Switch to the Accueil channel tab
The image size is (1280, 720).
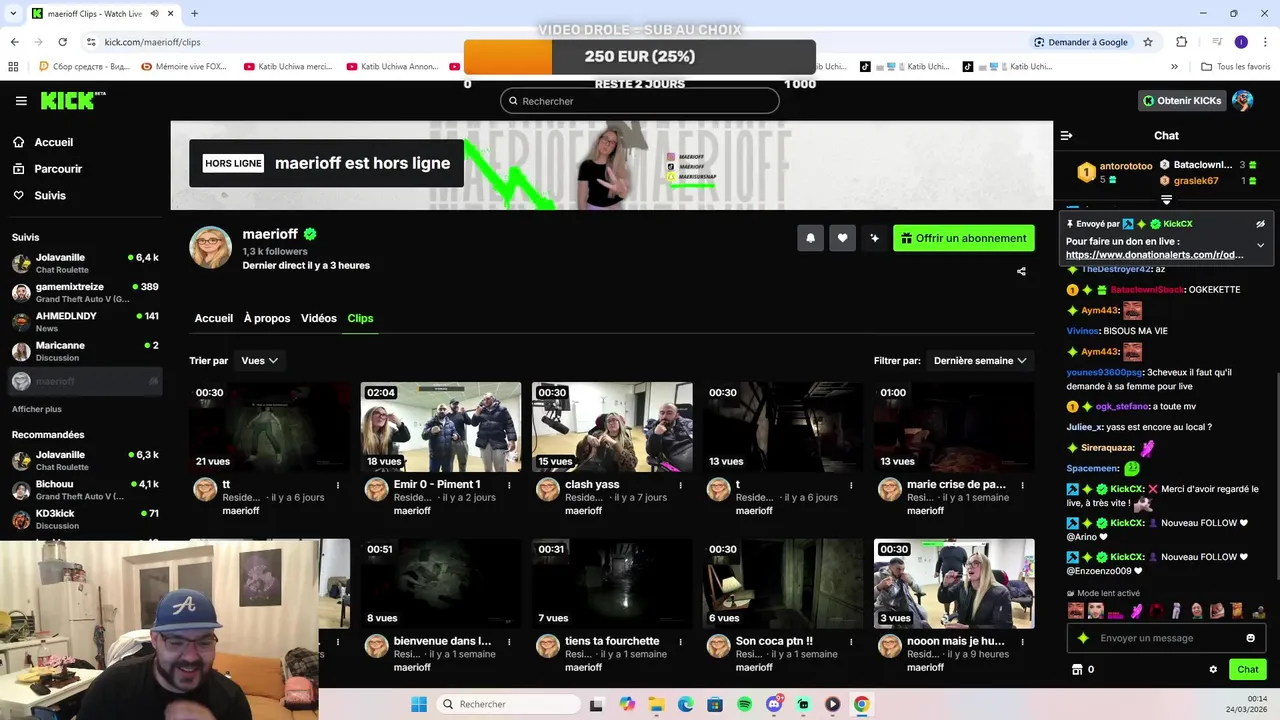click(x=213, y=318)
